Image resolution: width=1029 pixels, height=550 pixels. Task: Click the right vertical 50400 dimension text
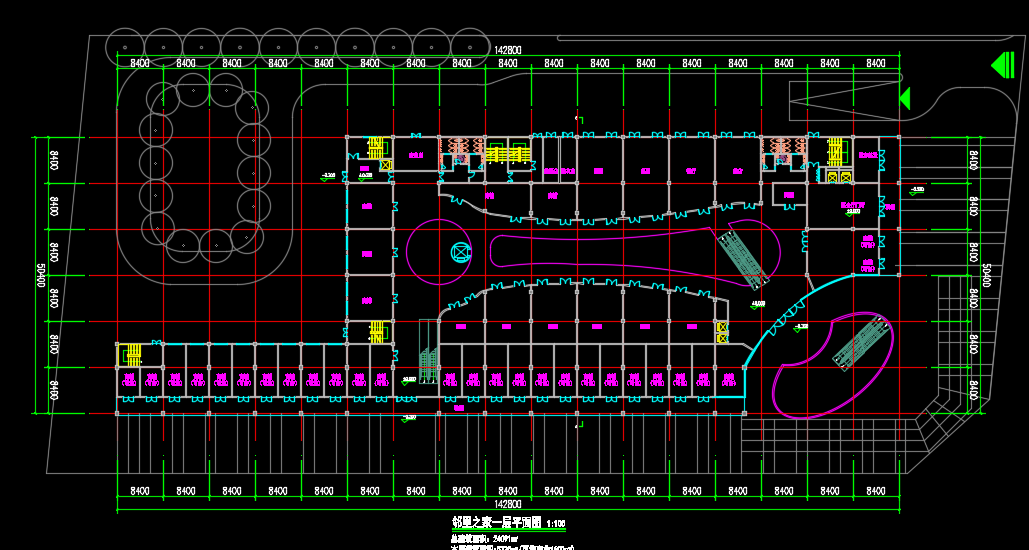click(986, 275)
